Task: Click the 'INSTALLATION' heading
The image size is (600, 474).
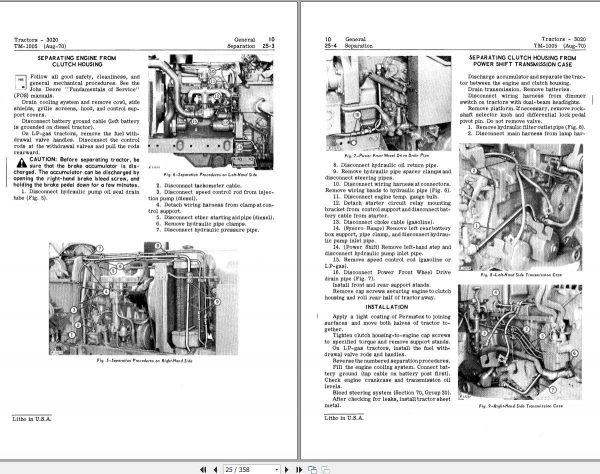Action: tap(387, 307)
